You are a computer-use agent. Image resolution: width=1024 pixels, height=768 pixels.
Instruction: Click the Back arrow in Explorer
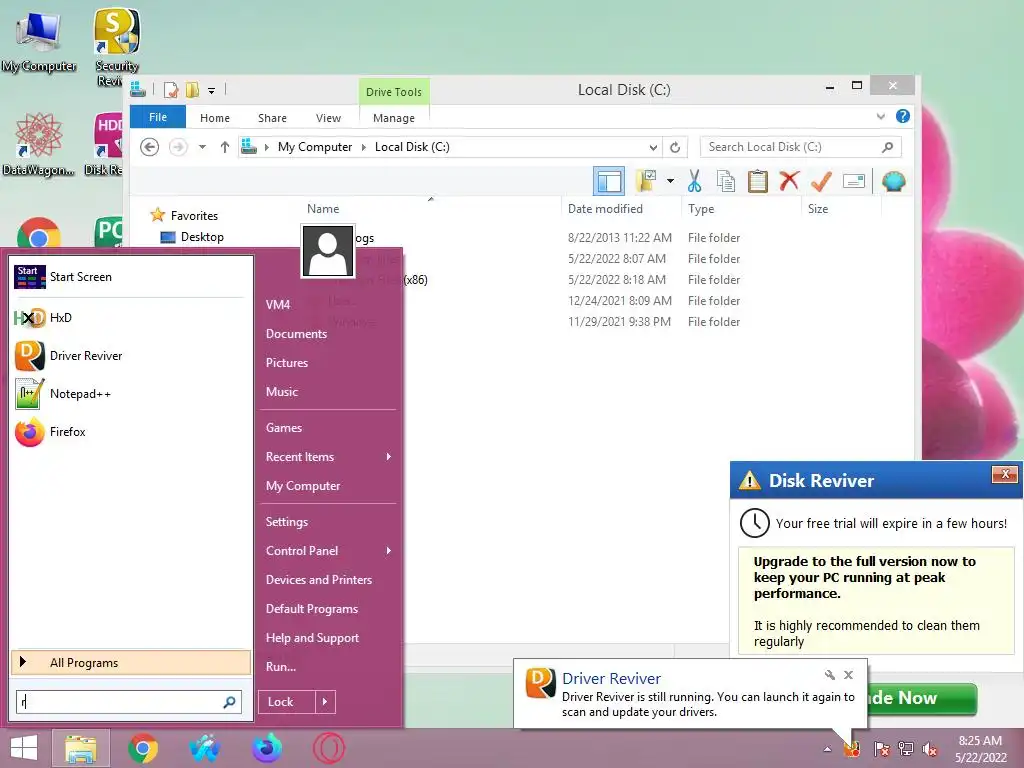150,147
